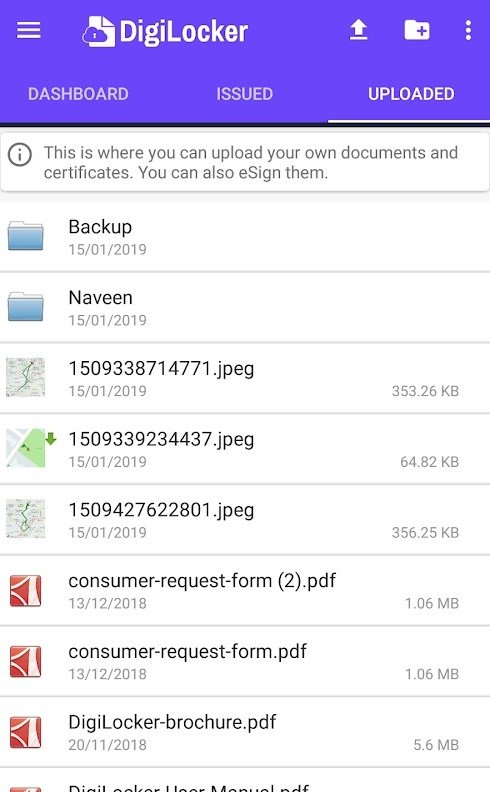Open the DigiLocker-brochure.pdf file name
The width and height of the screenshot is (490, 792).
[x=172, y=722]
